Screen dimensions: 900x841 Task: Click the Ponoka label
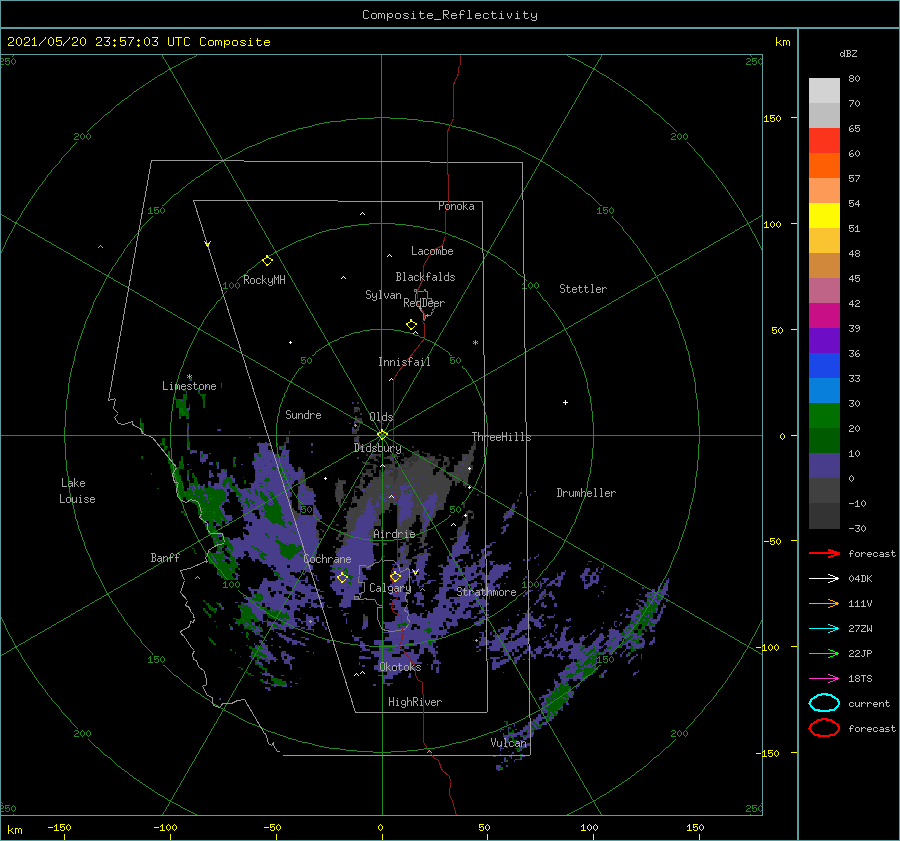click(456, 206)
